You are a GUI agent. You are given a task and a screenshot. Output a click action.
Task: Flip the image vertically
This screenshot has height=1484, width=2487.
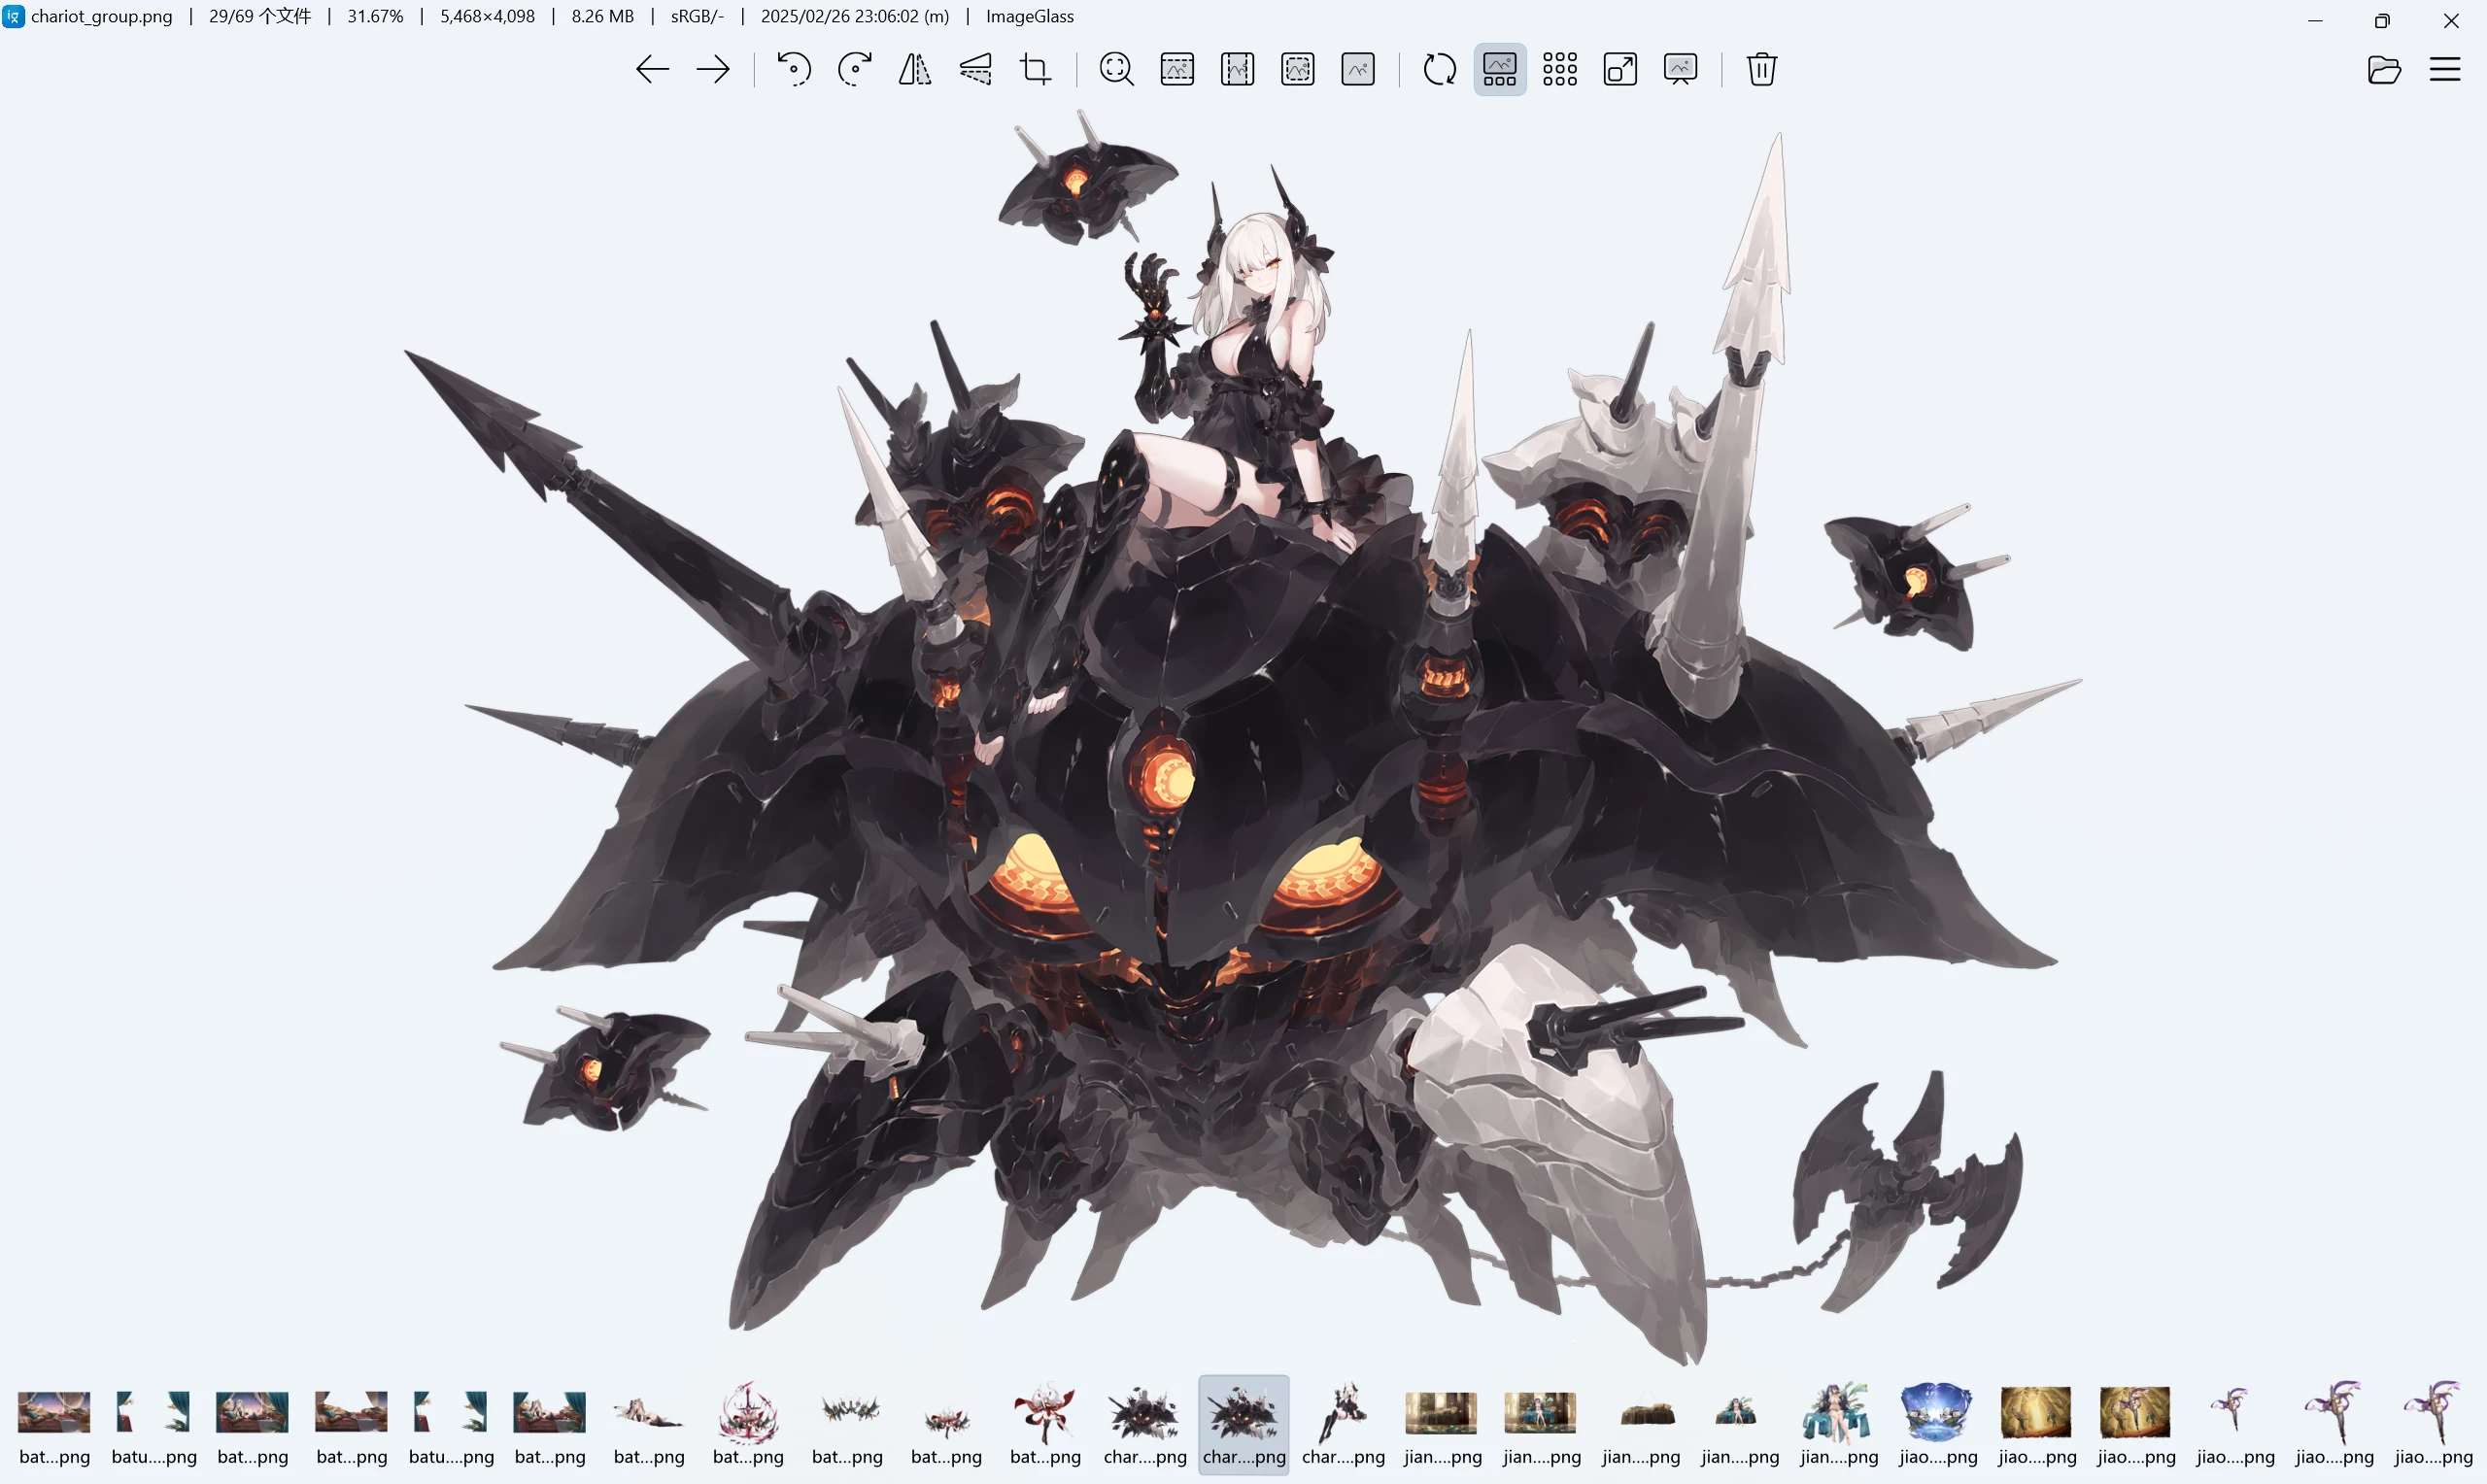[x=976, y=69]
